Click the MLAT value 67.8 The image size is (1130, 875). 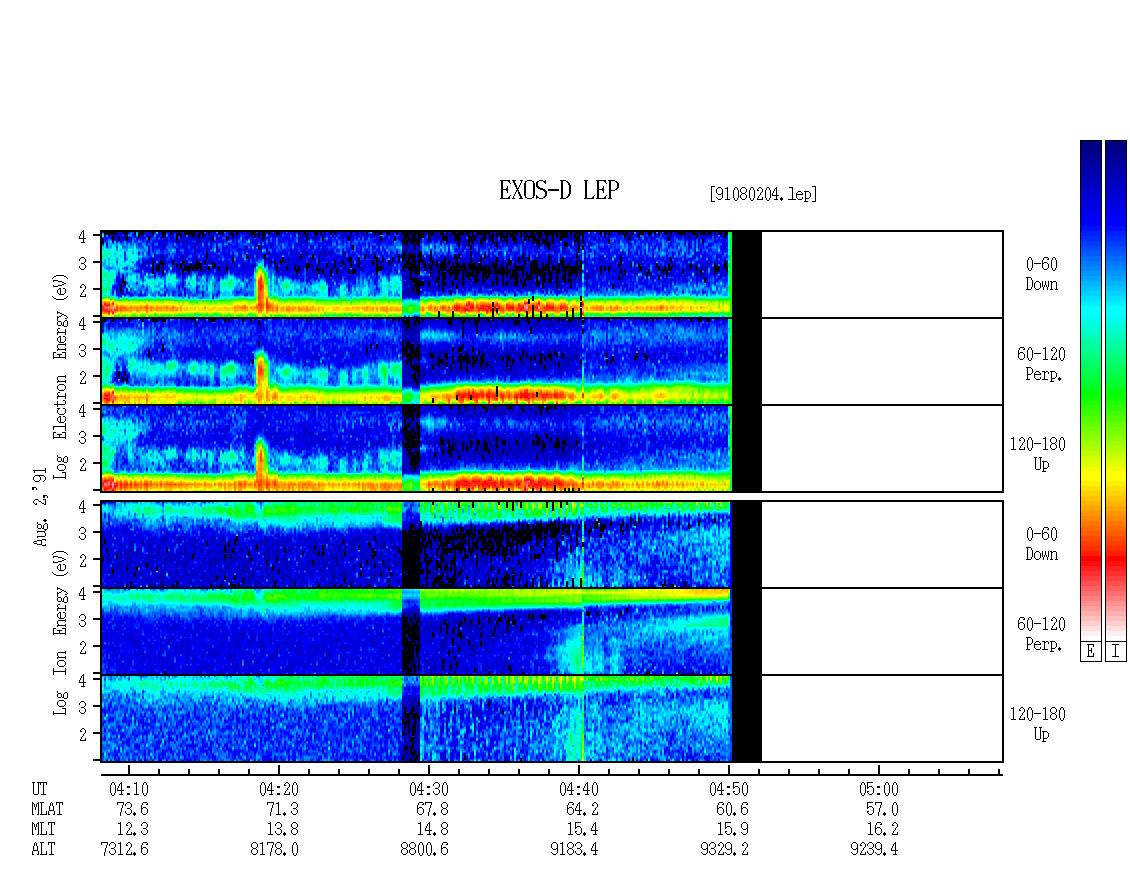[x=432, y=809]
